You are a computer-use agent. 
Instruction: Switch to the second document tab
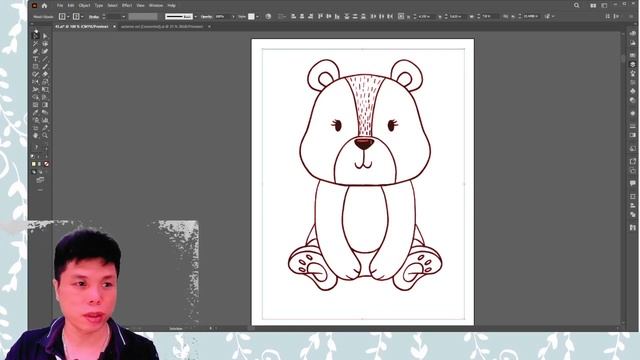click(x=162, y=27)
